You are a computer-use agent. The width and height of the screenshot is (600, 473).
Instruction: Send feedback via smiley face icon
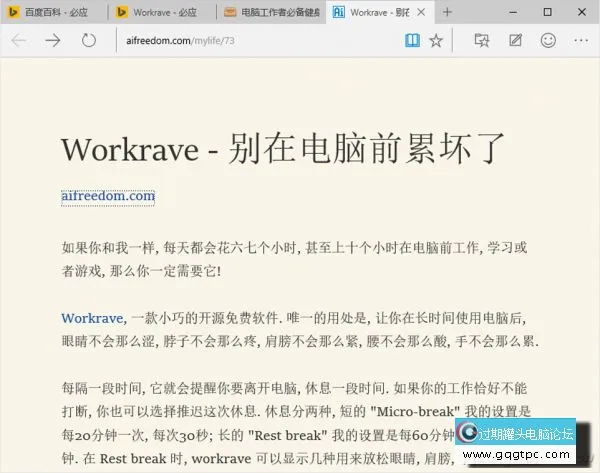click(x=548, y=40)
